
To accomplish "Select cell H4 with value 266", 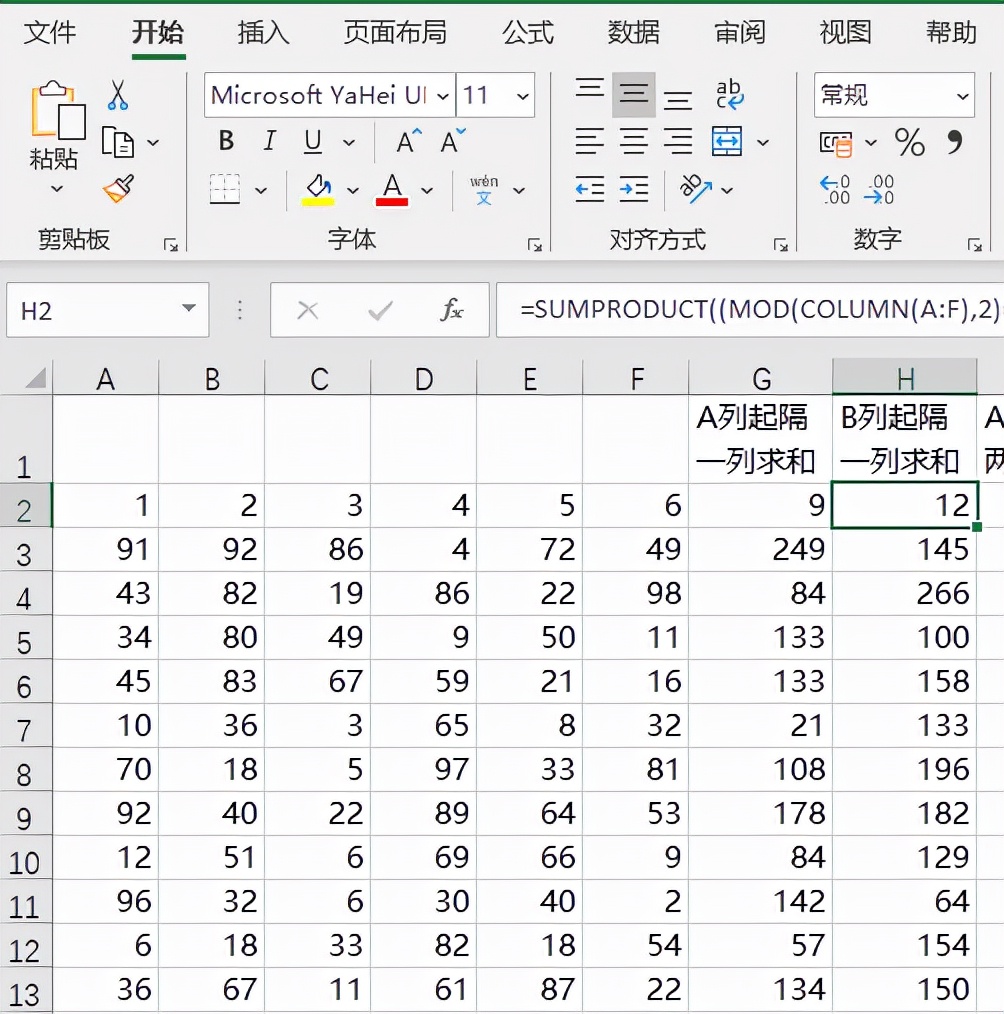I will pyautogui.click(x=904, y=594).
